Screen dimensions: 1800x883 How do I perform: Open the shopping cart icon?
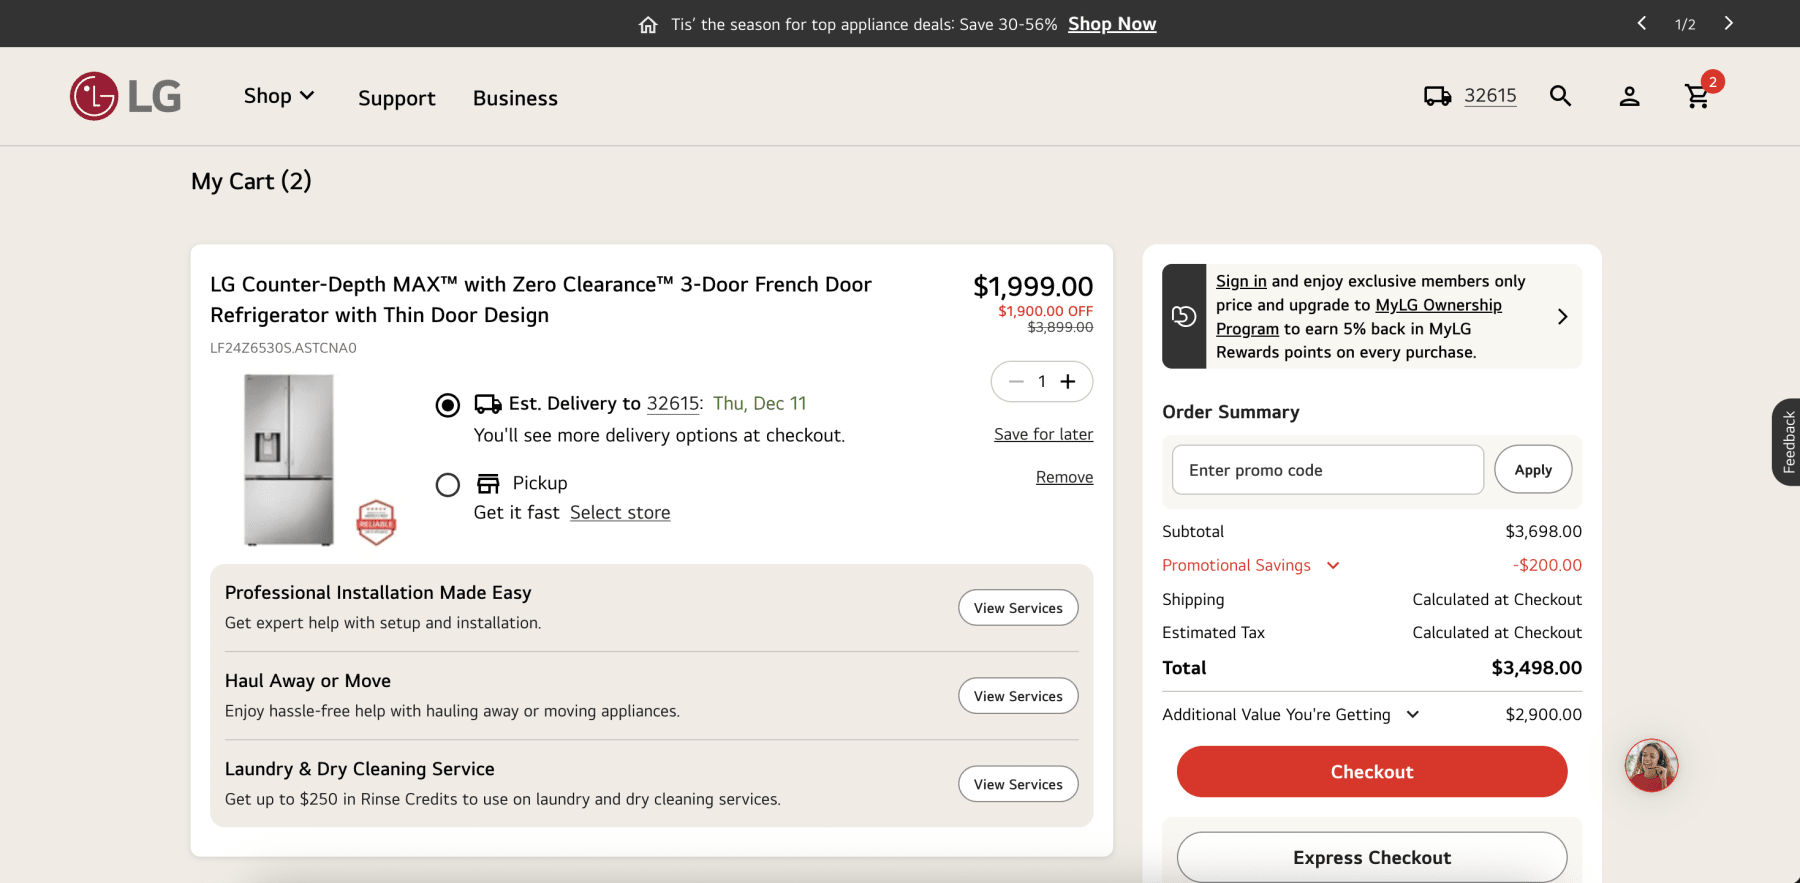coord(1698,96)
